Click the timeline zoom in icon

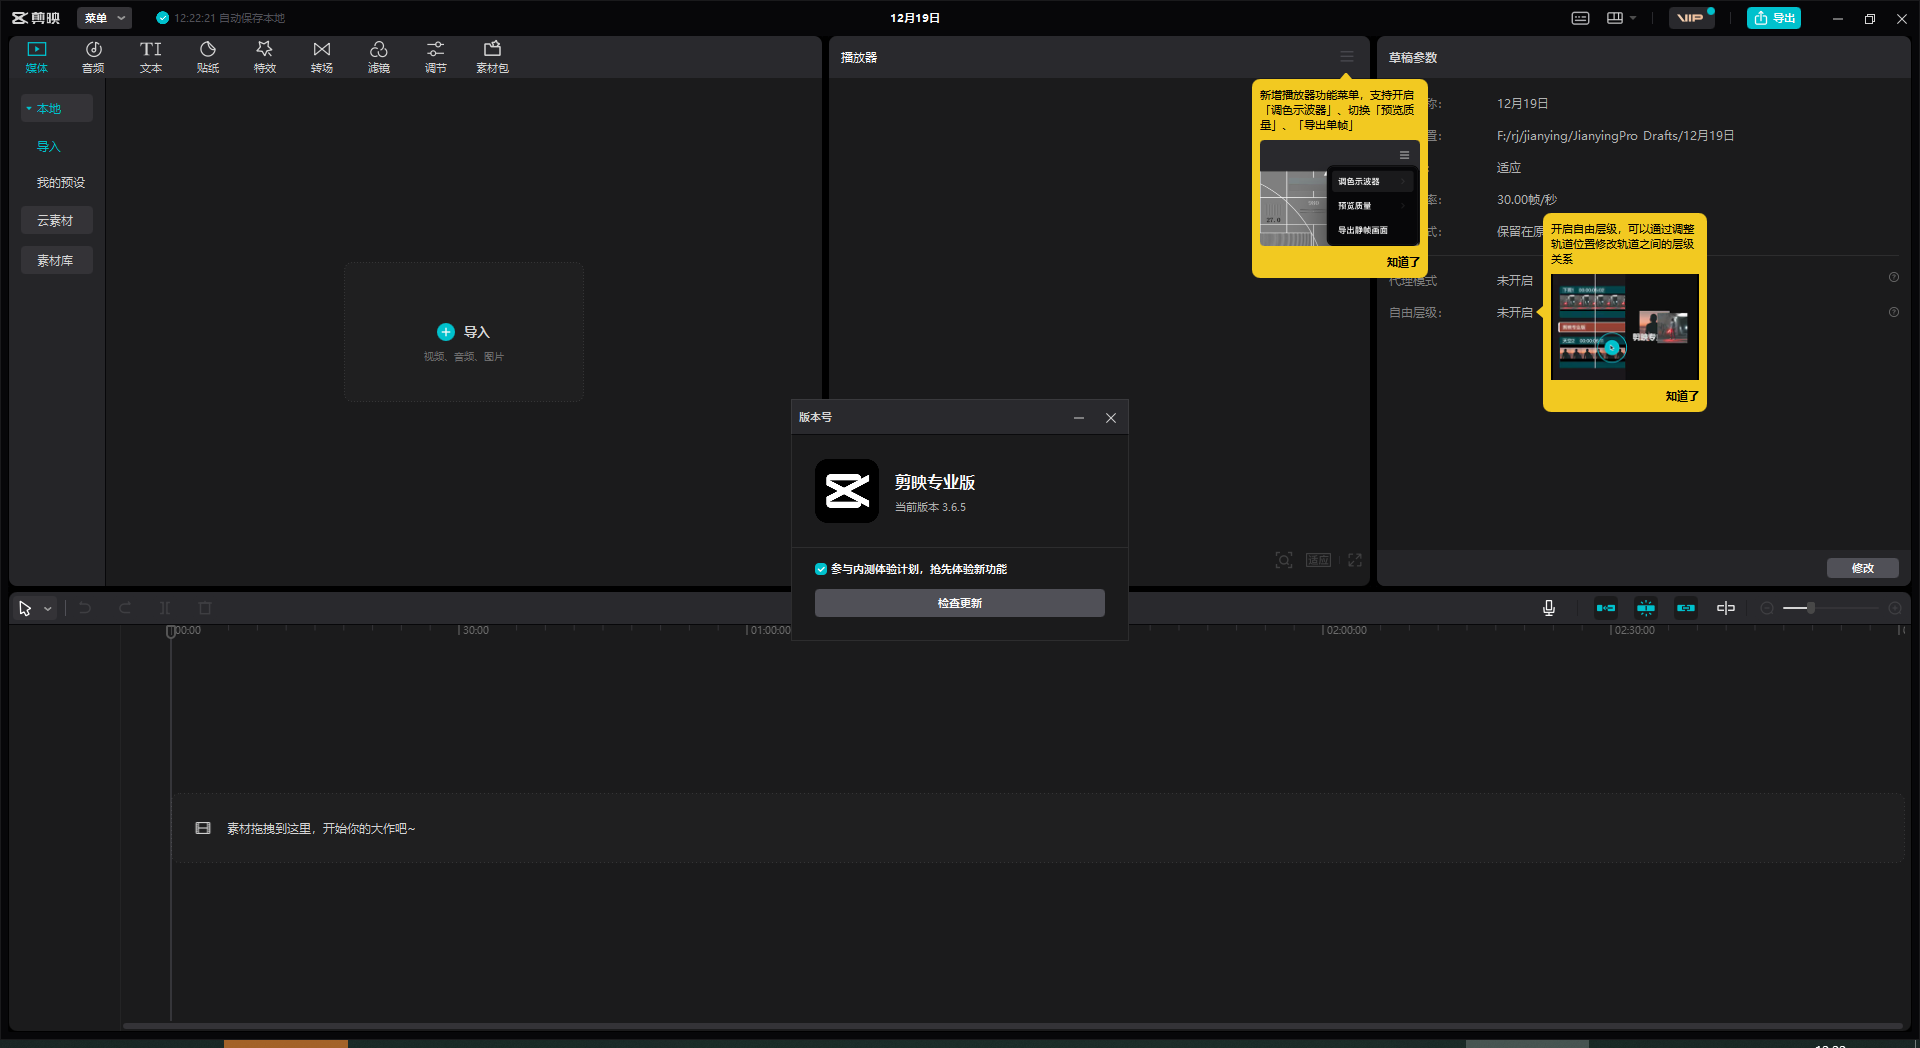click(1895, 608)
